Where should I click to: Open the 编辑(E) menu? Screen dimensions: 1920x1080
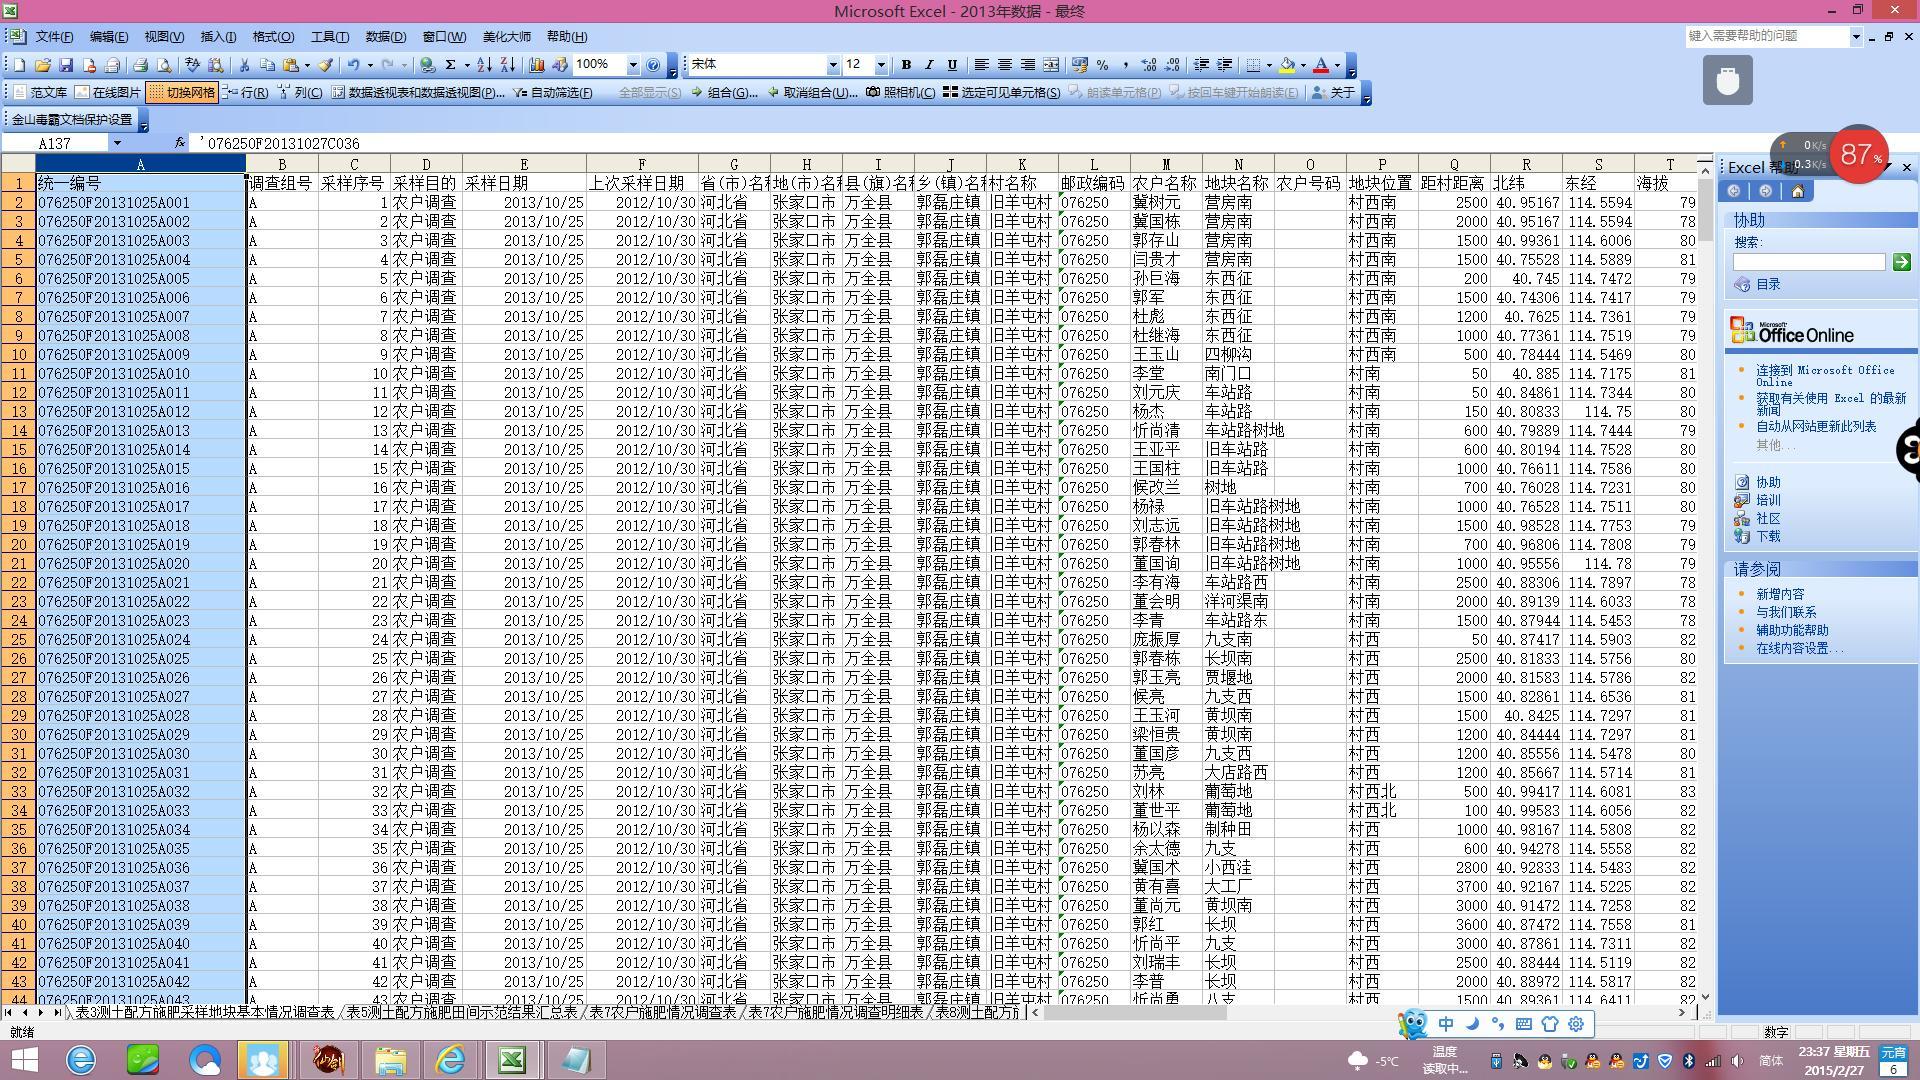(108, 37)
